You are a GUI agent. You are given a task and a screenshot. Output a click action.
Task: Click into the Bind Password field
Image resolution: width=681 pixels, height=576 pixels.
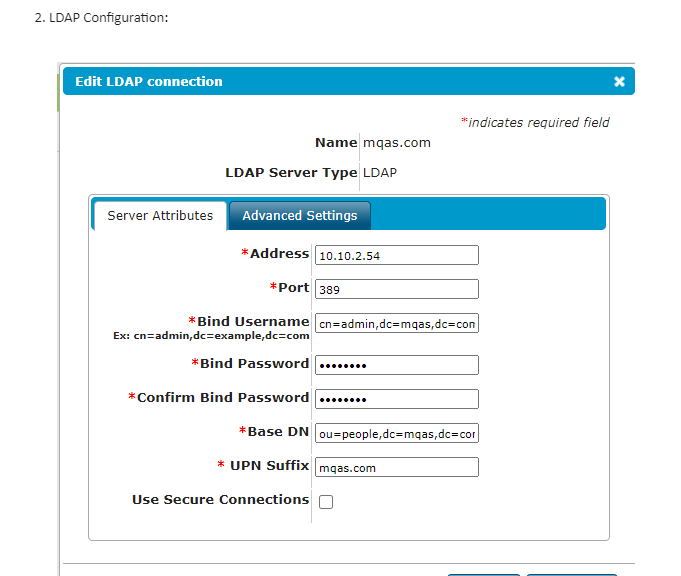[x=397, y=365]
